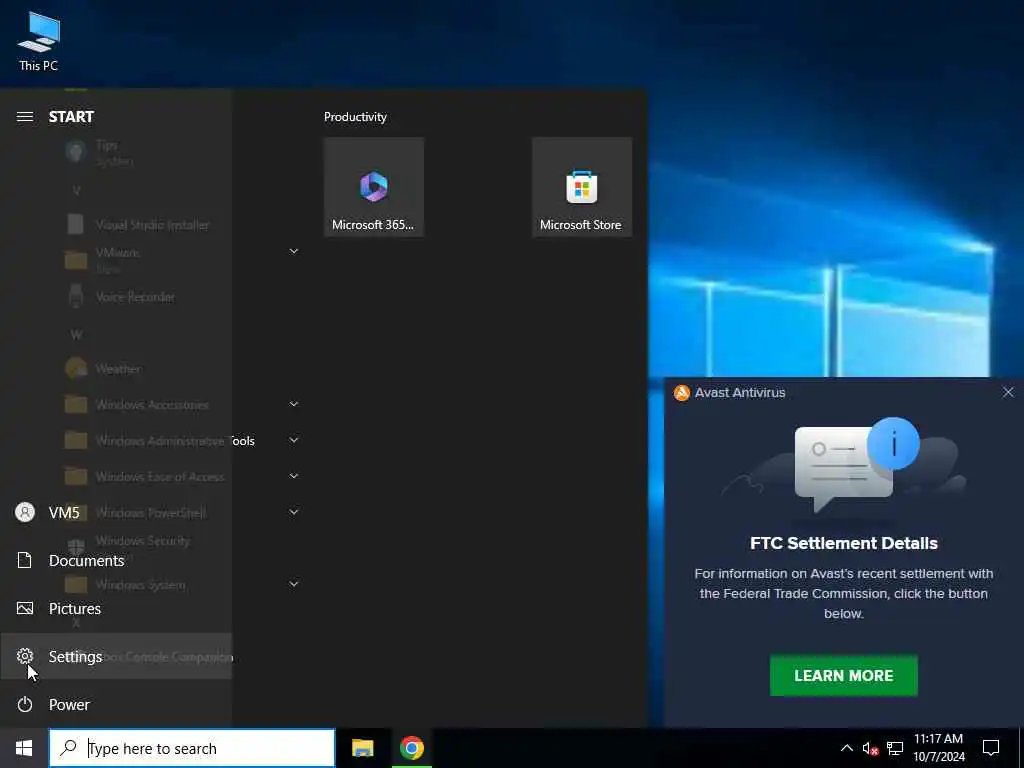Screen dimensions: 1024x768
Task: Click the search magnifier icon
Action: coord(68,748)
